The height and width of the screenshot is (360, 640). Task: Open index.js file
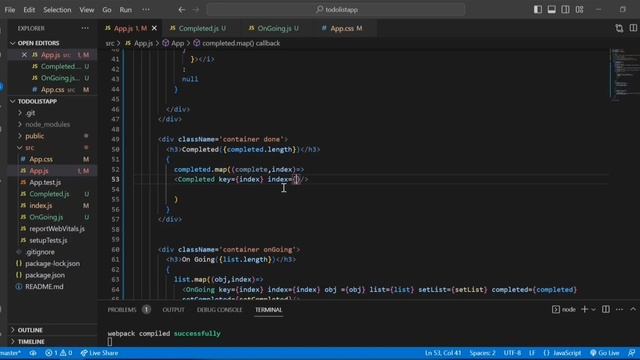click(40, 206)
